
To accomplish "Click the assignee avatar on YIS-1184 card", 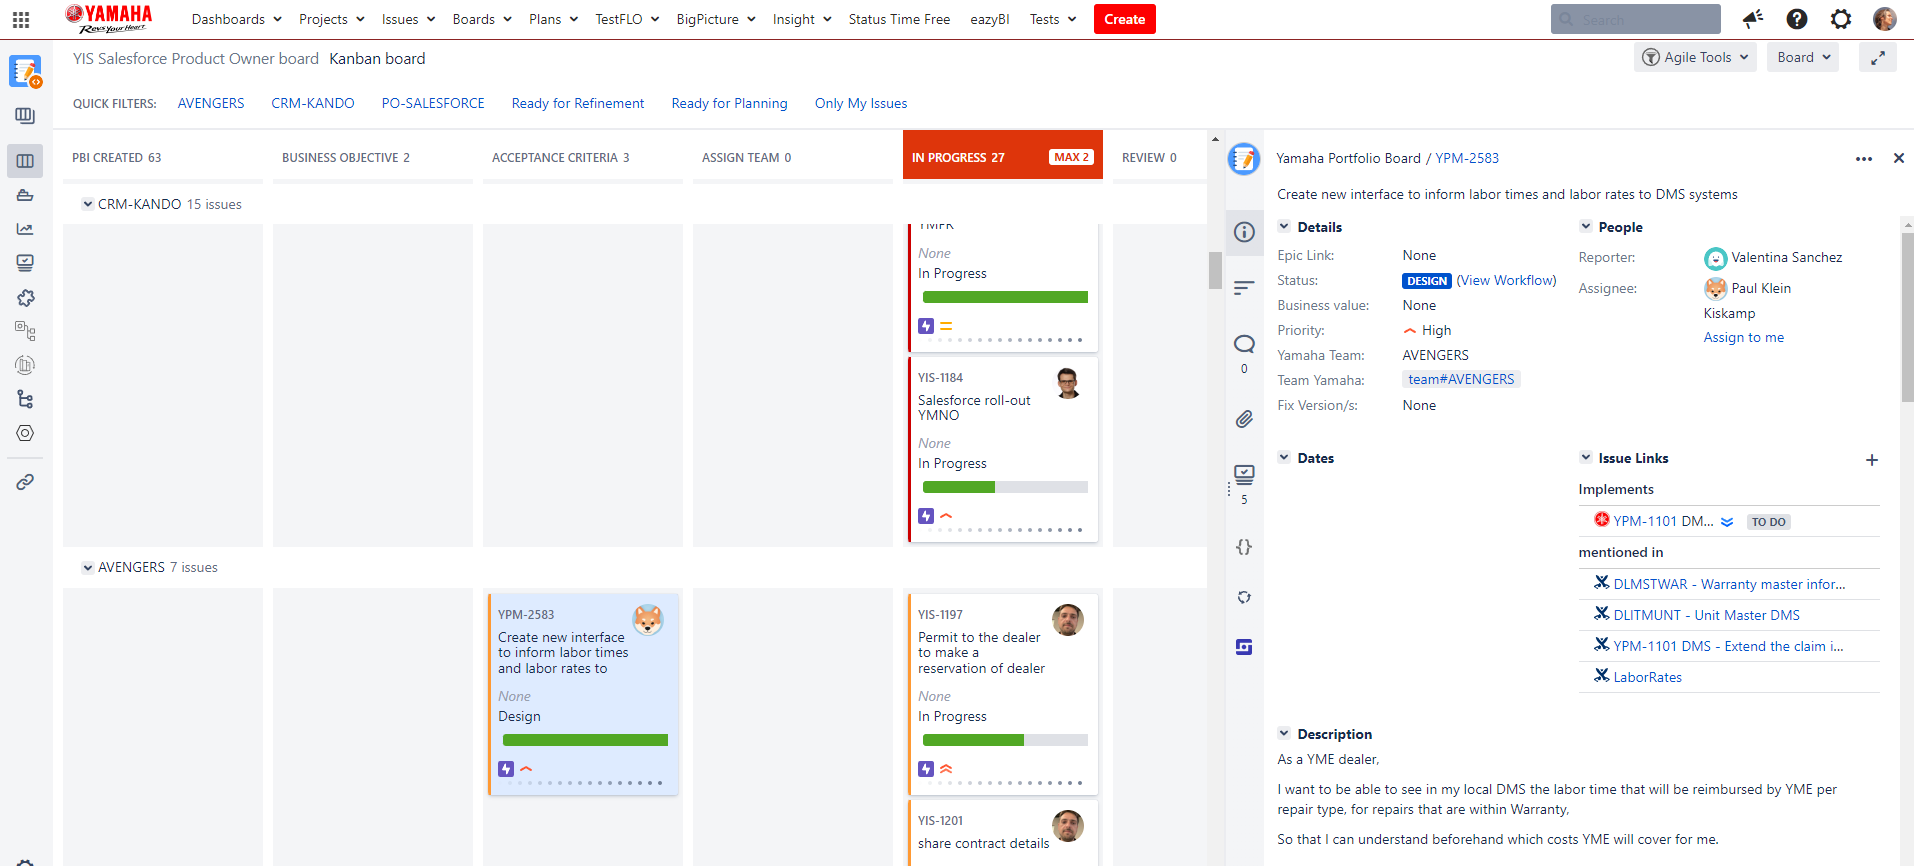I will (1068, 383).
